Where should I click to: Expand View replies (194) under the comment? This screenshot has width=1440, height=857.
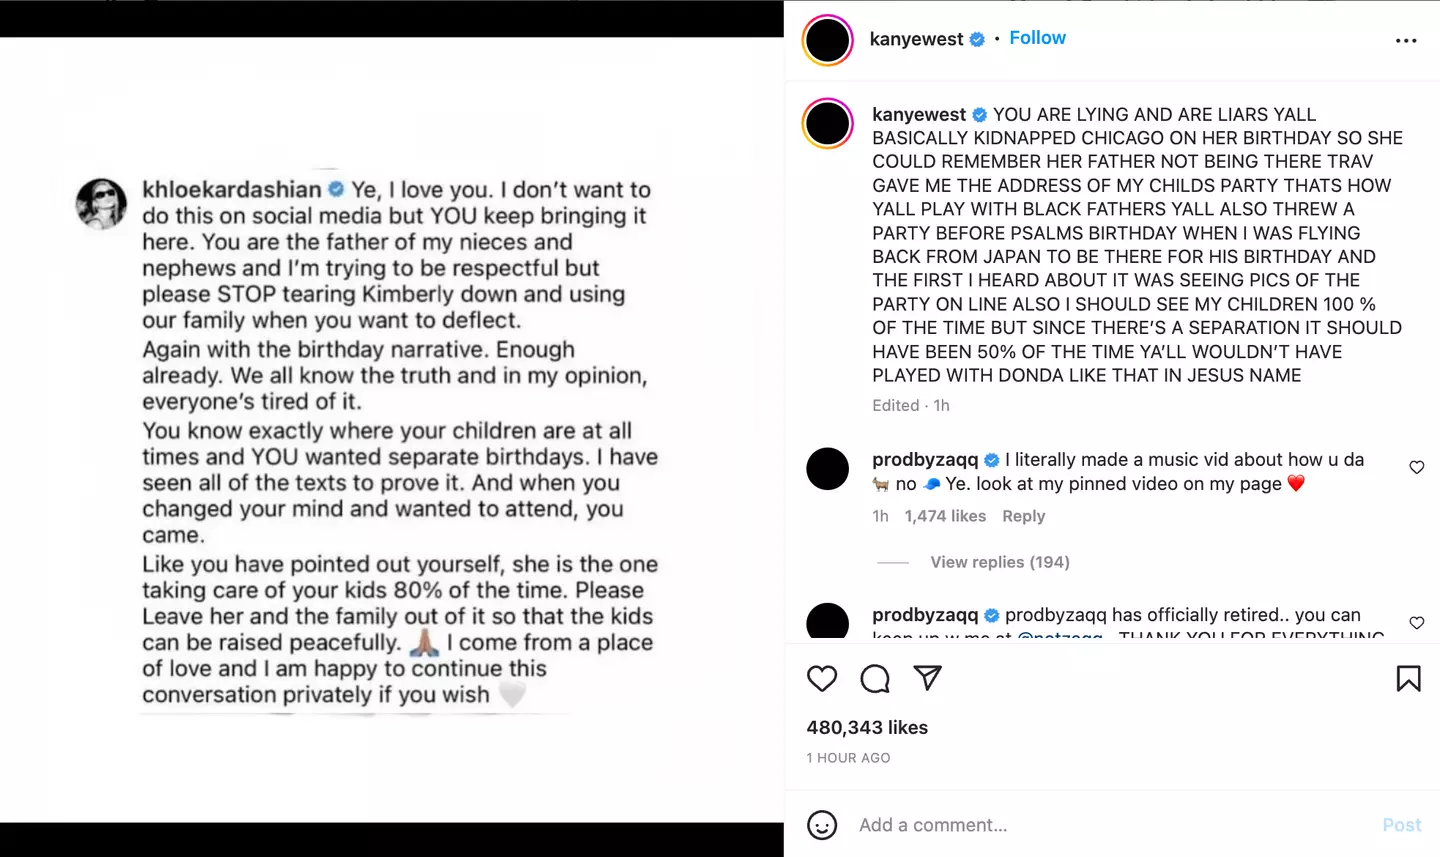(999, 562)
